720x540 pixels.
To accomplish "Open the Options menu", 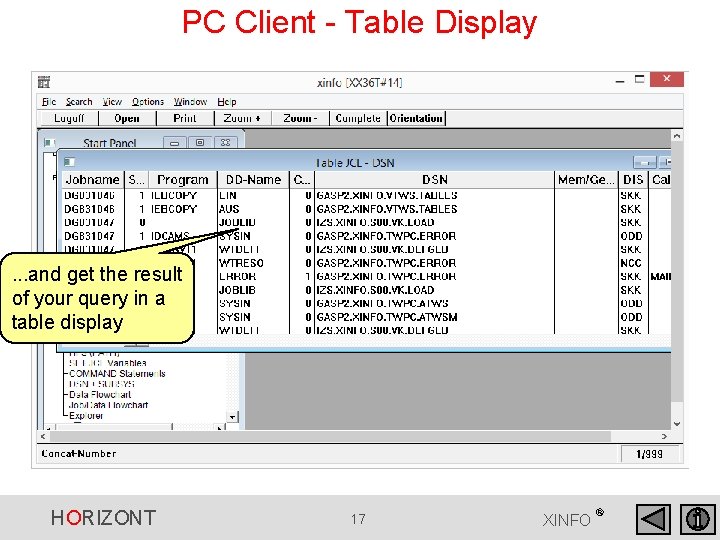I will point(148,101).
